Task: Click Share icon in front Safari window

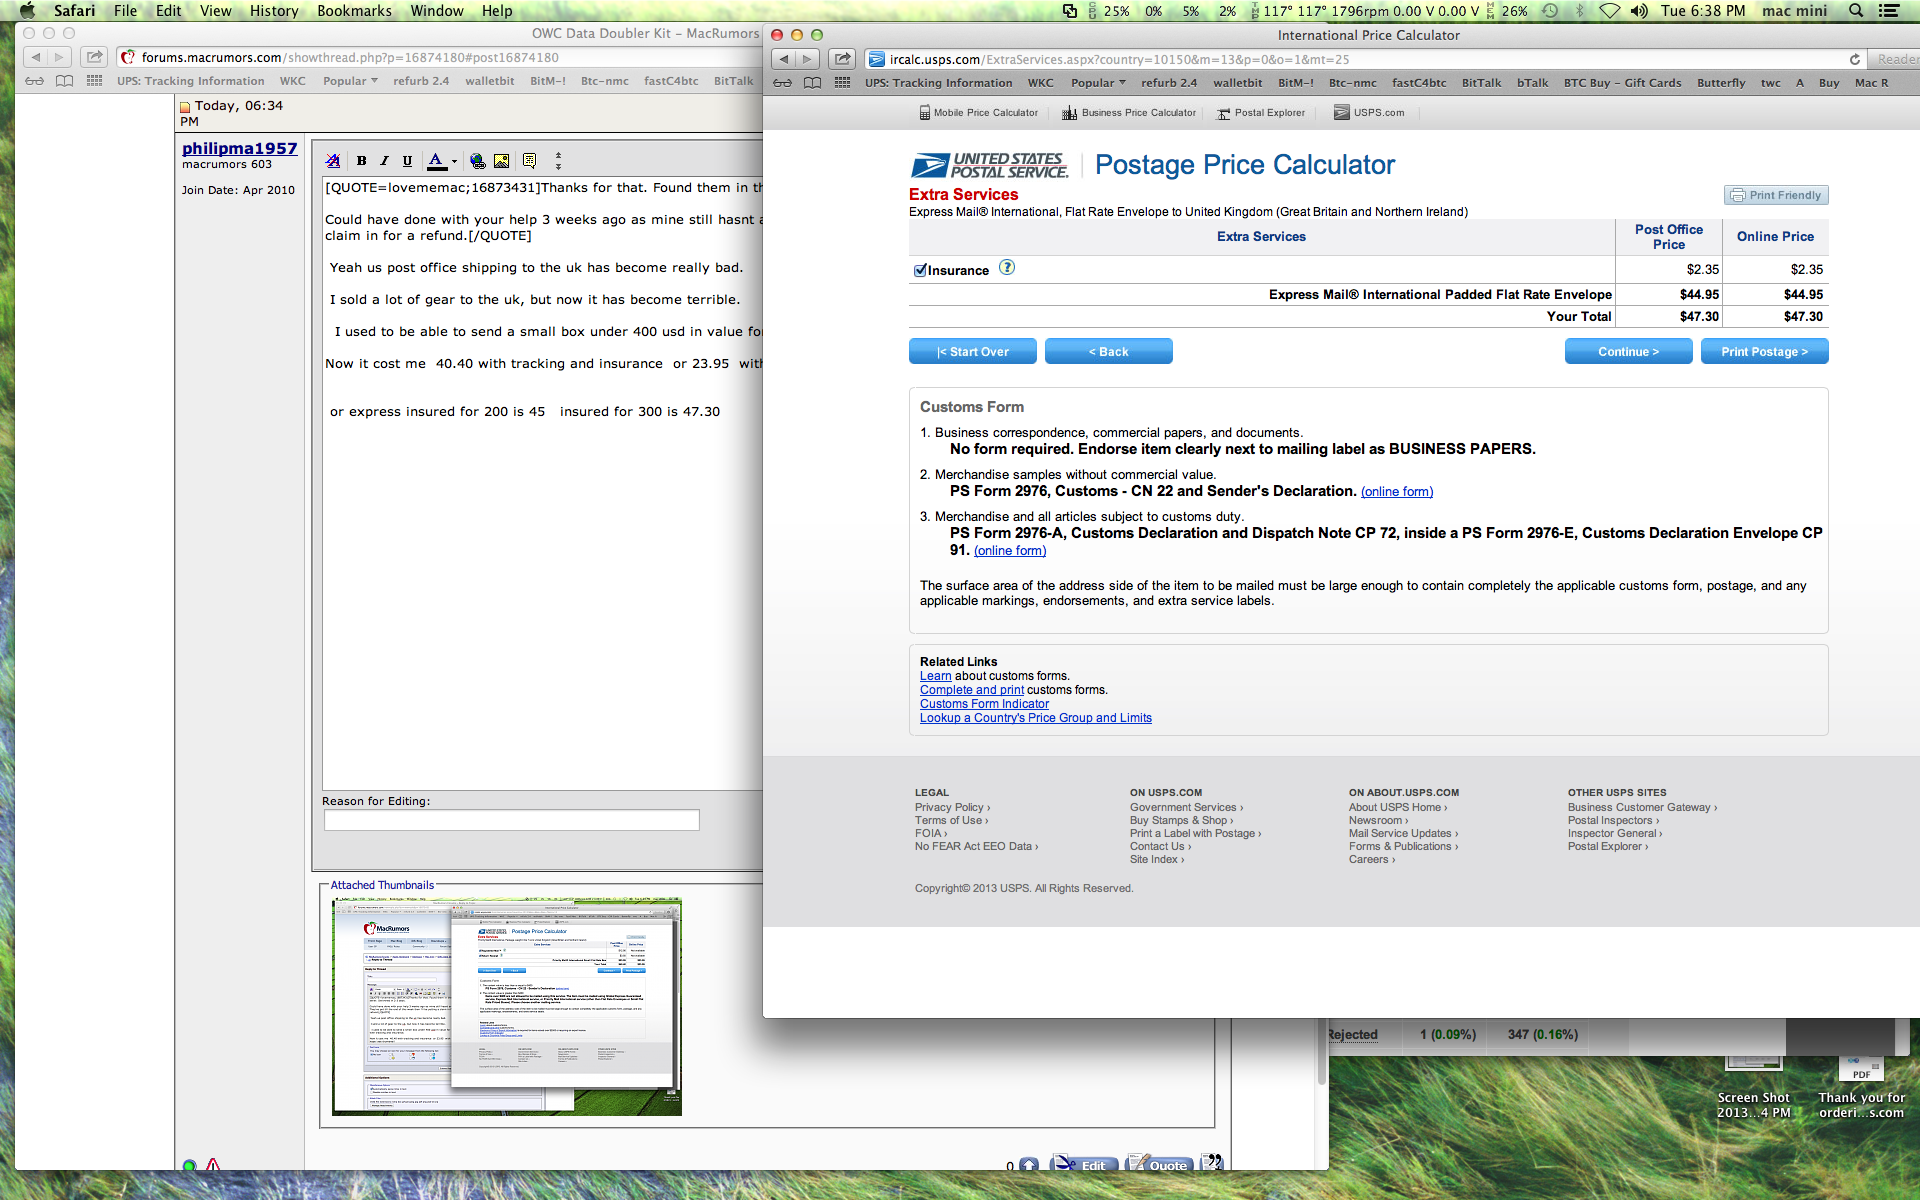Action: [x=843, y=59]
